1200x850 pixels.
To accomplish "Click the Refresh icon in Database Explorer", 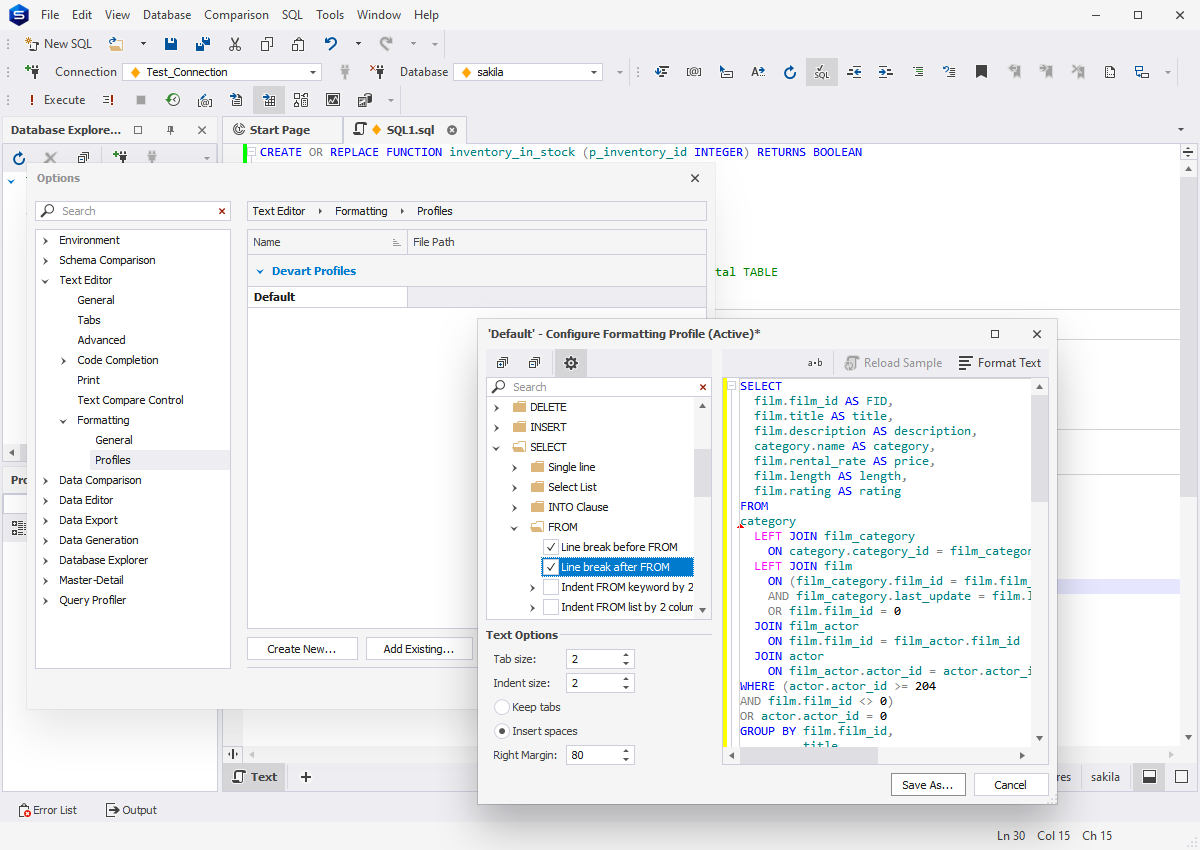I will click(19, 158).
